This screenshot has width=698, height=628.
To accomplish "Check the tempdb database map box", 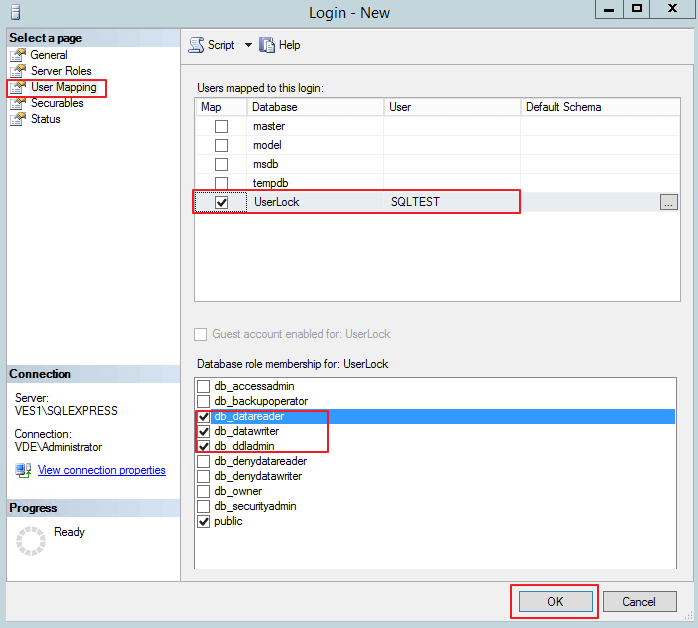I will tap(221, 183).
